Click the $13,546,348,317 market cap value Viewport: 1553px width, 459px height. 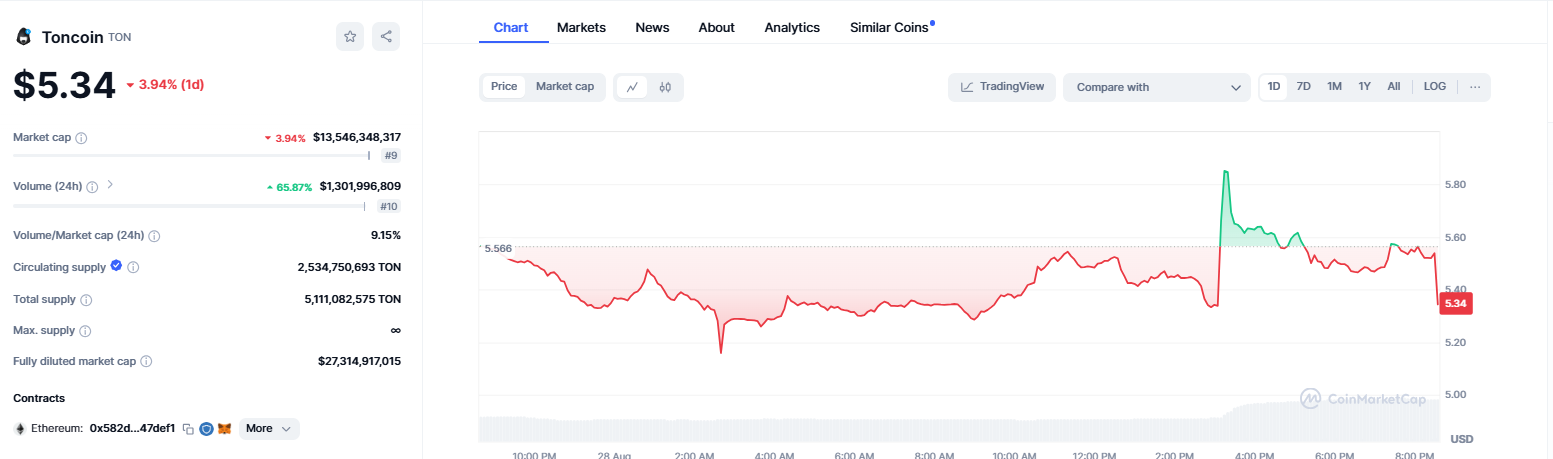coord(357,137)
